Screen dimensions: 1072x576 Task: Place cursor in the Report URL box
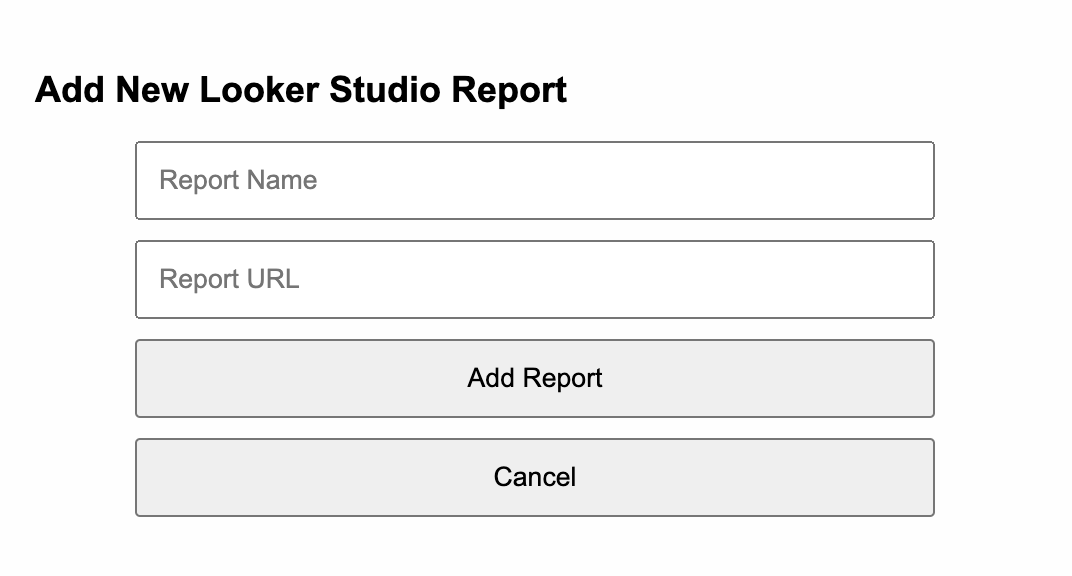535,279
